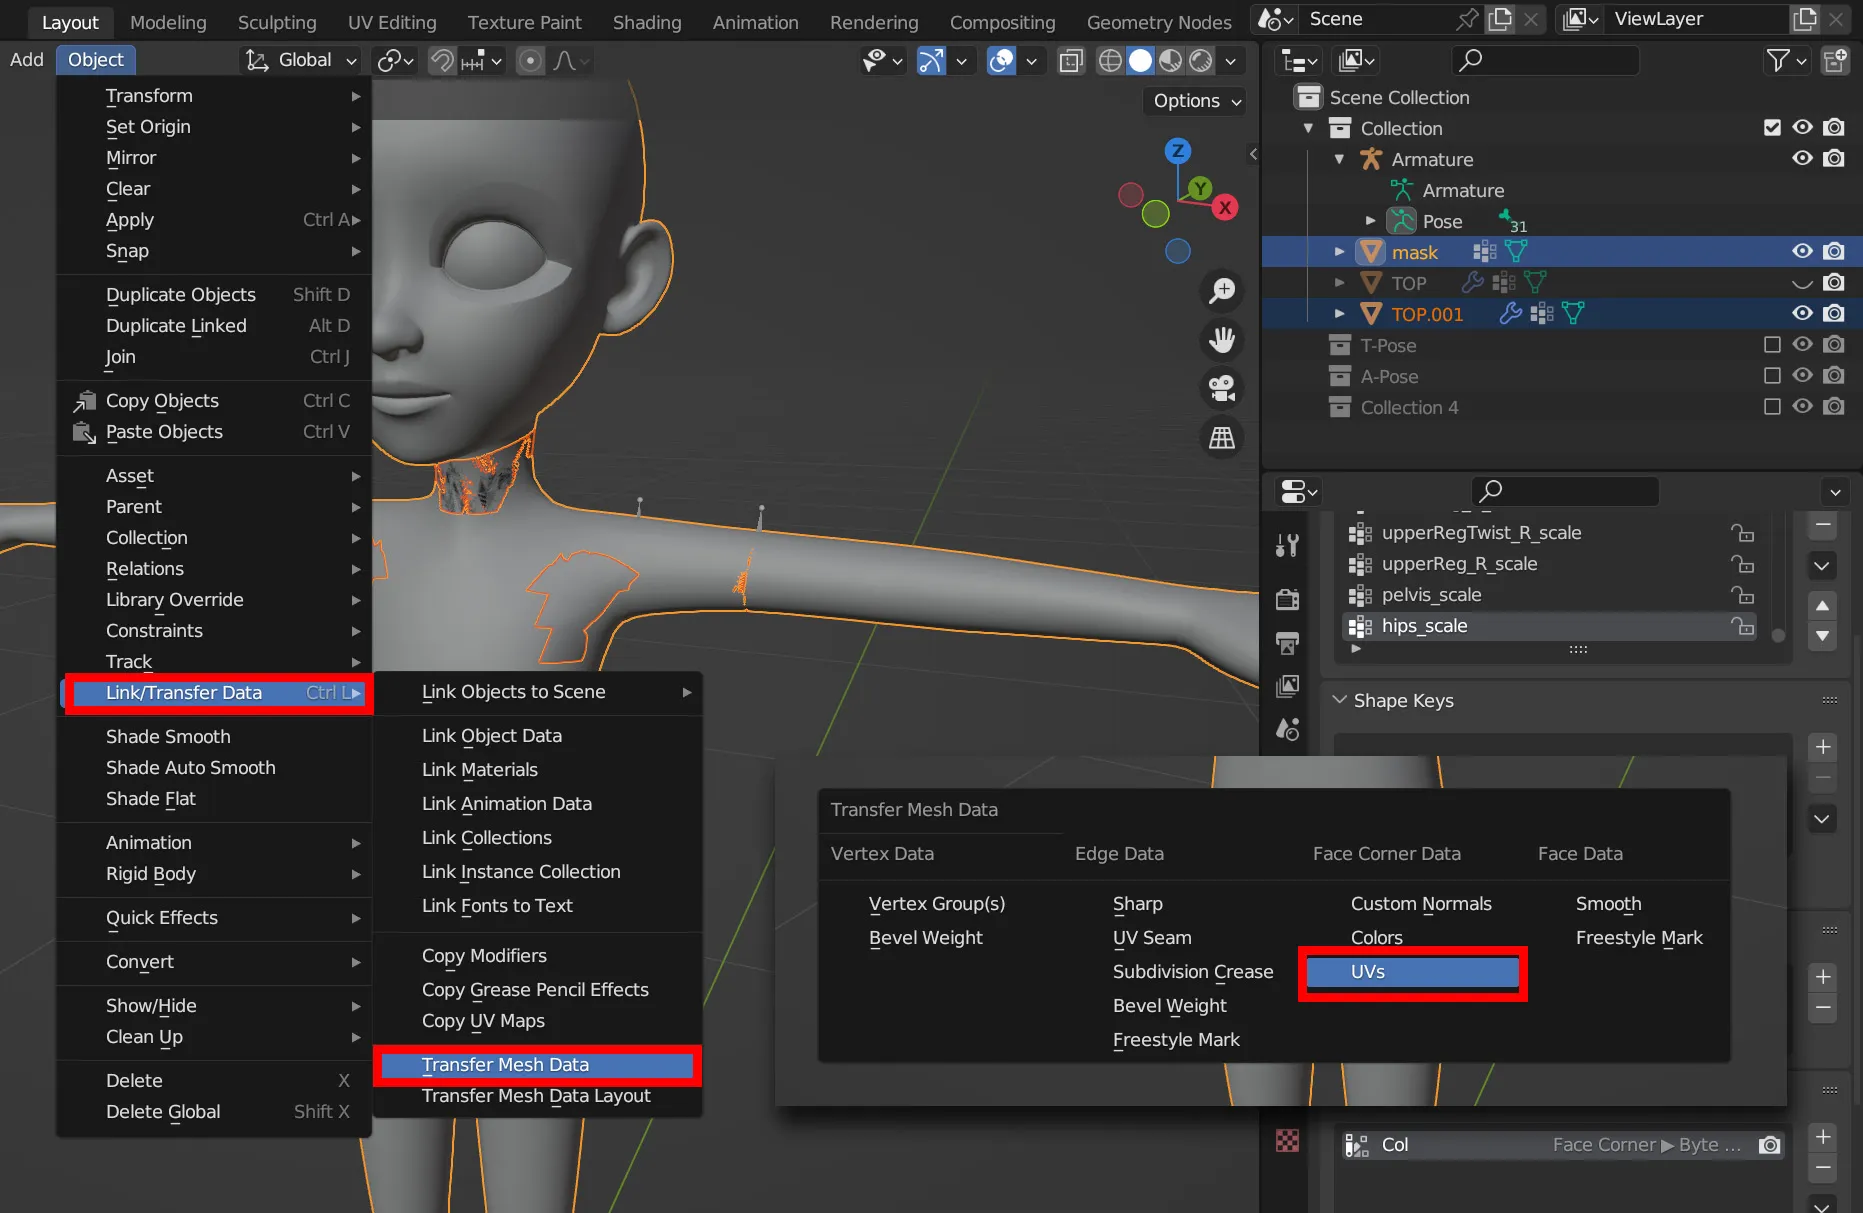The width and height of the screenshot is (1863, 1213).
Task: Open Tool properties tab icon
Action: [1288, 545]
